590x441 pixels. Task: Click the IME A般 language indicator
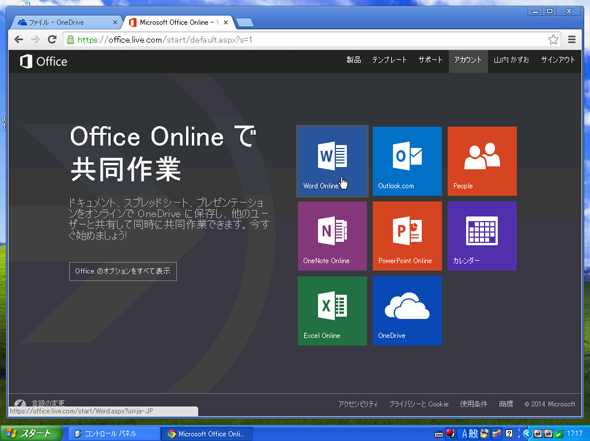(470, 434)
